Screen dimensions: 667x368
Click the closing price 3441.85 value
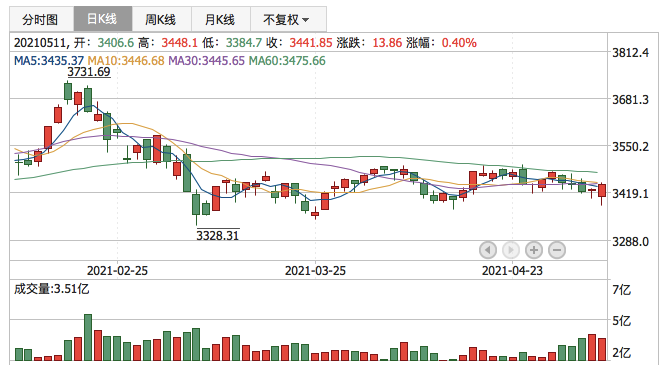[311, 43]
